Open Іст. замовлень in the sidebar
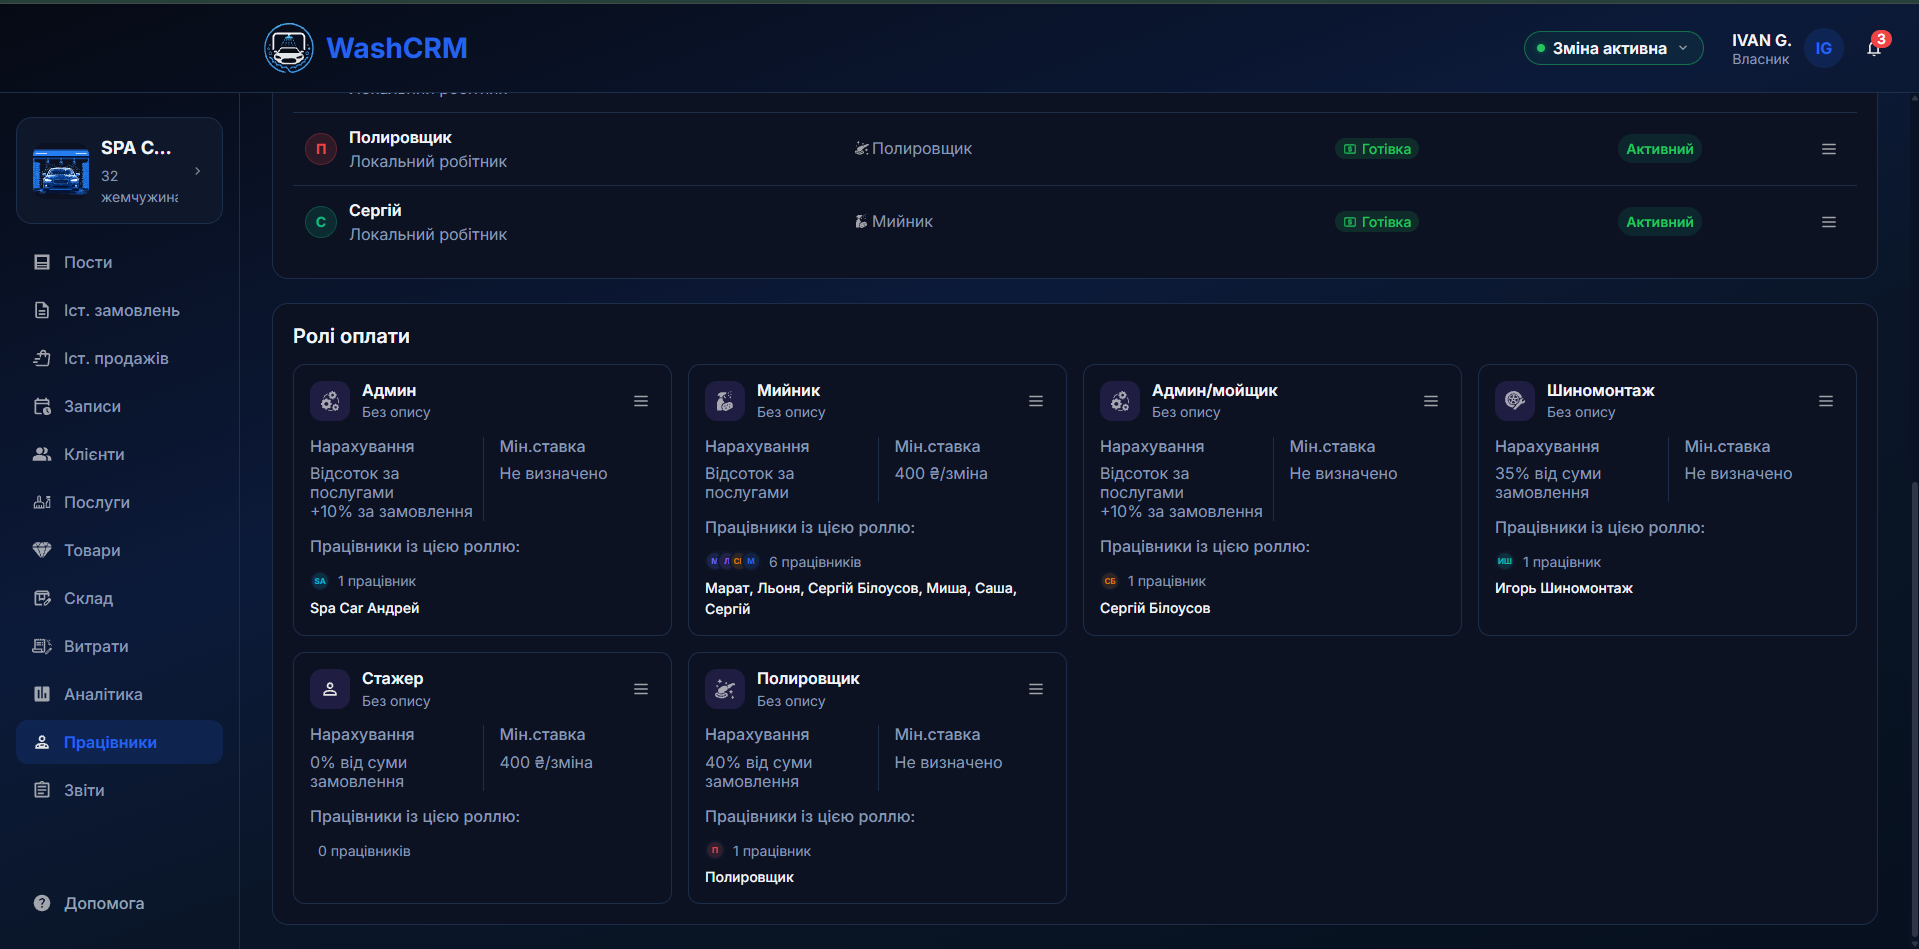The width and height of the screenshot is (1919, 949). coord(119,310)
